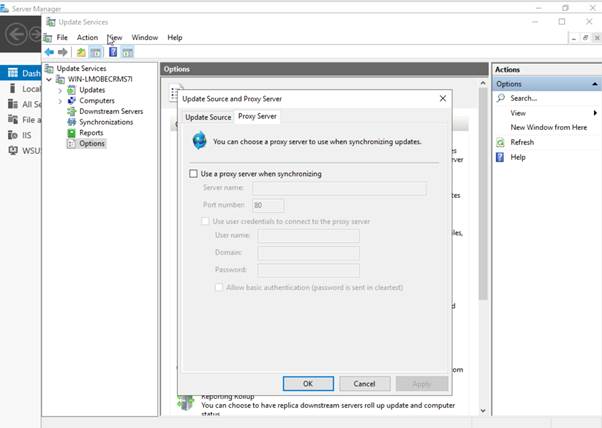Switch to the Update Source tab
Image resolution: width=602 pixels, height=428 pixels.
[x=207, y=117]
